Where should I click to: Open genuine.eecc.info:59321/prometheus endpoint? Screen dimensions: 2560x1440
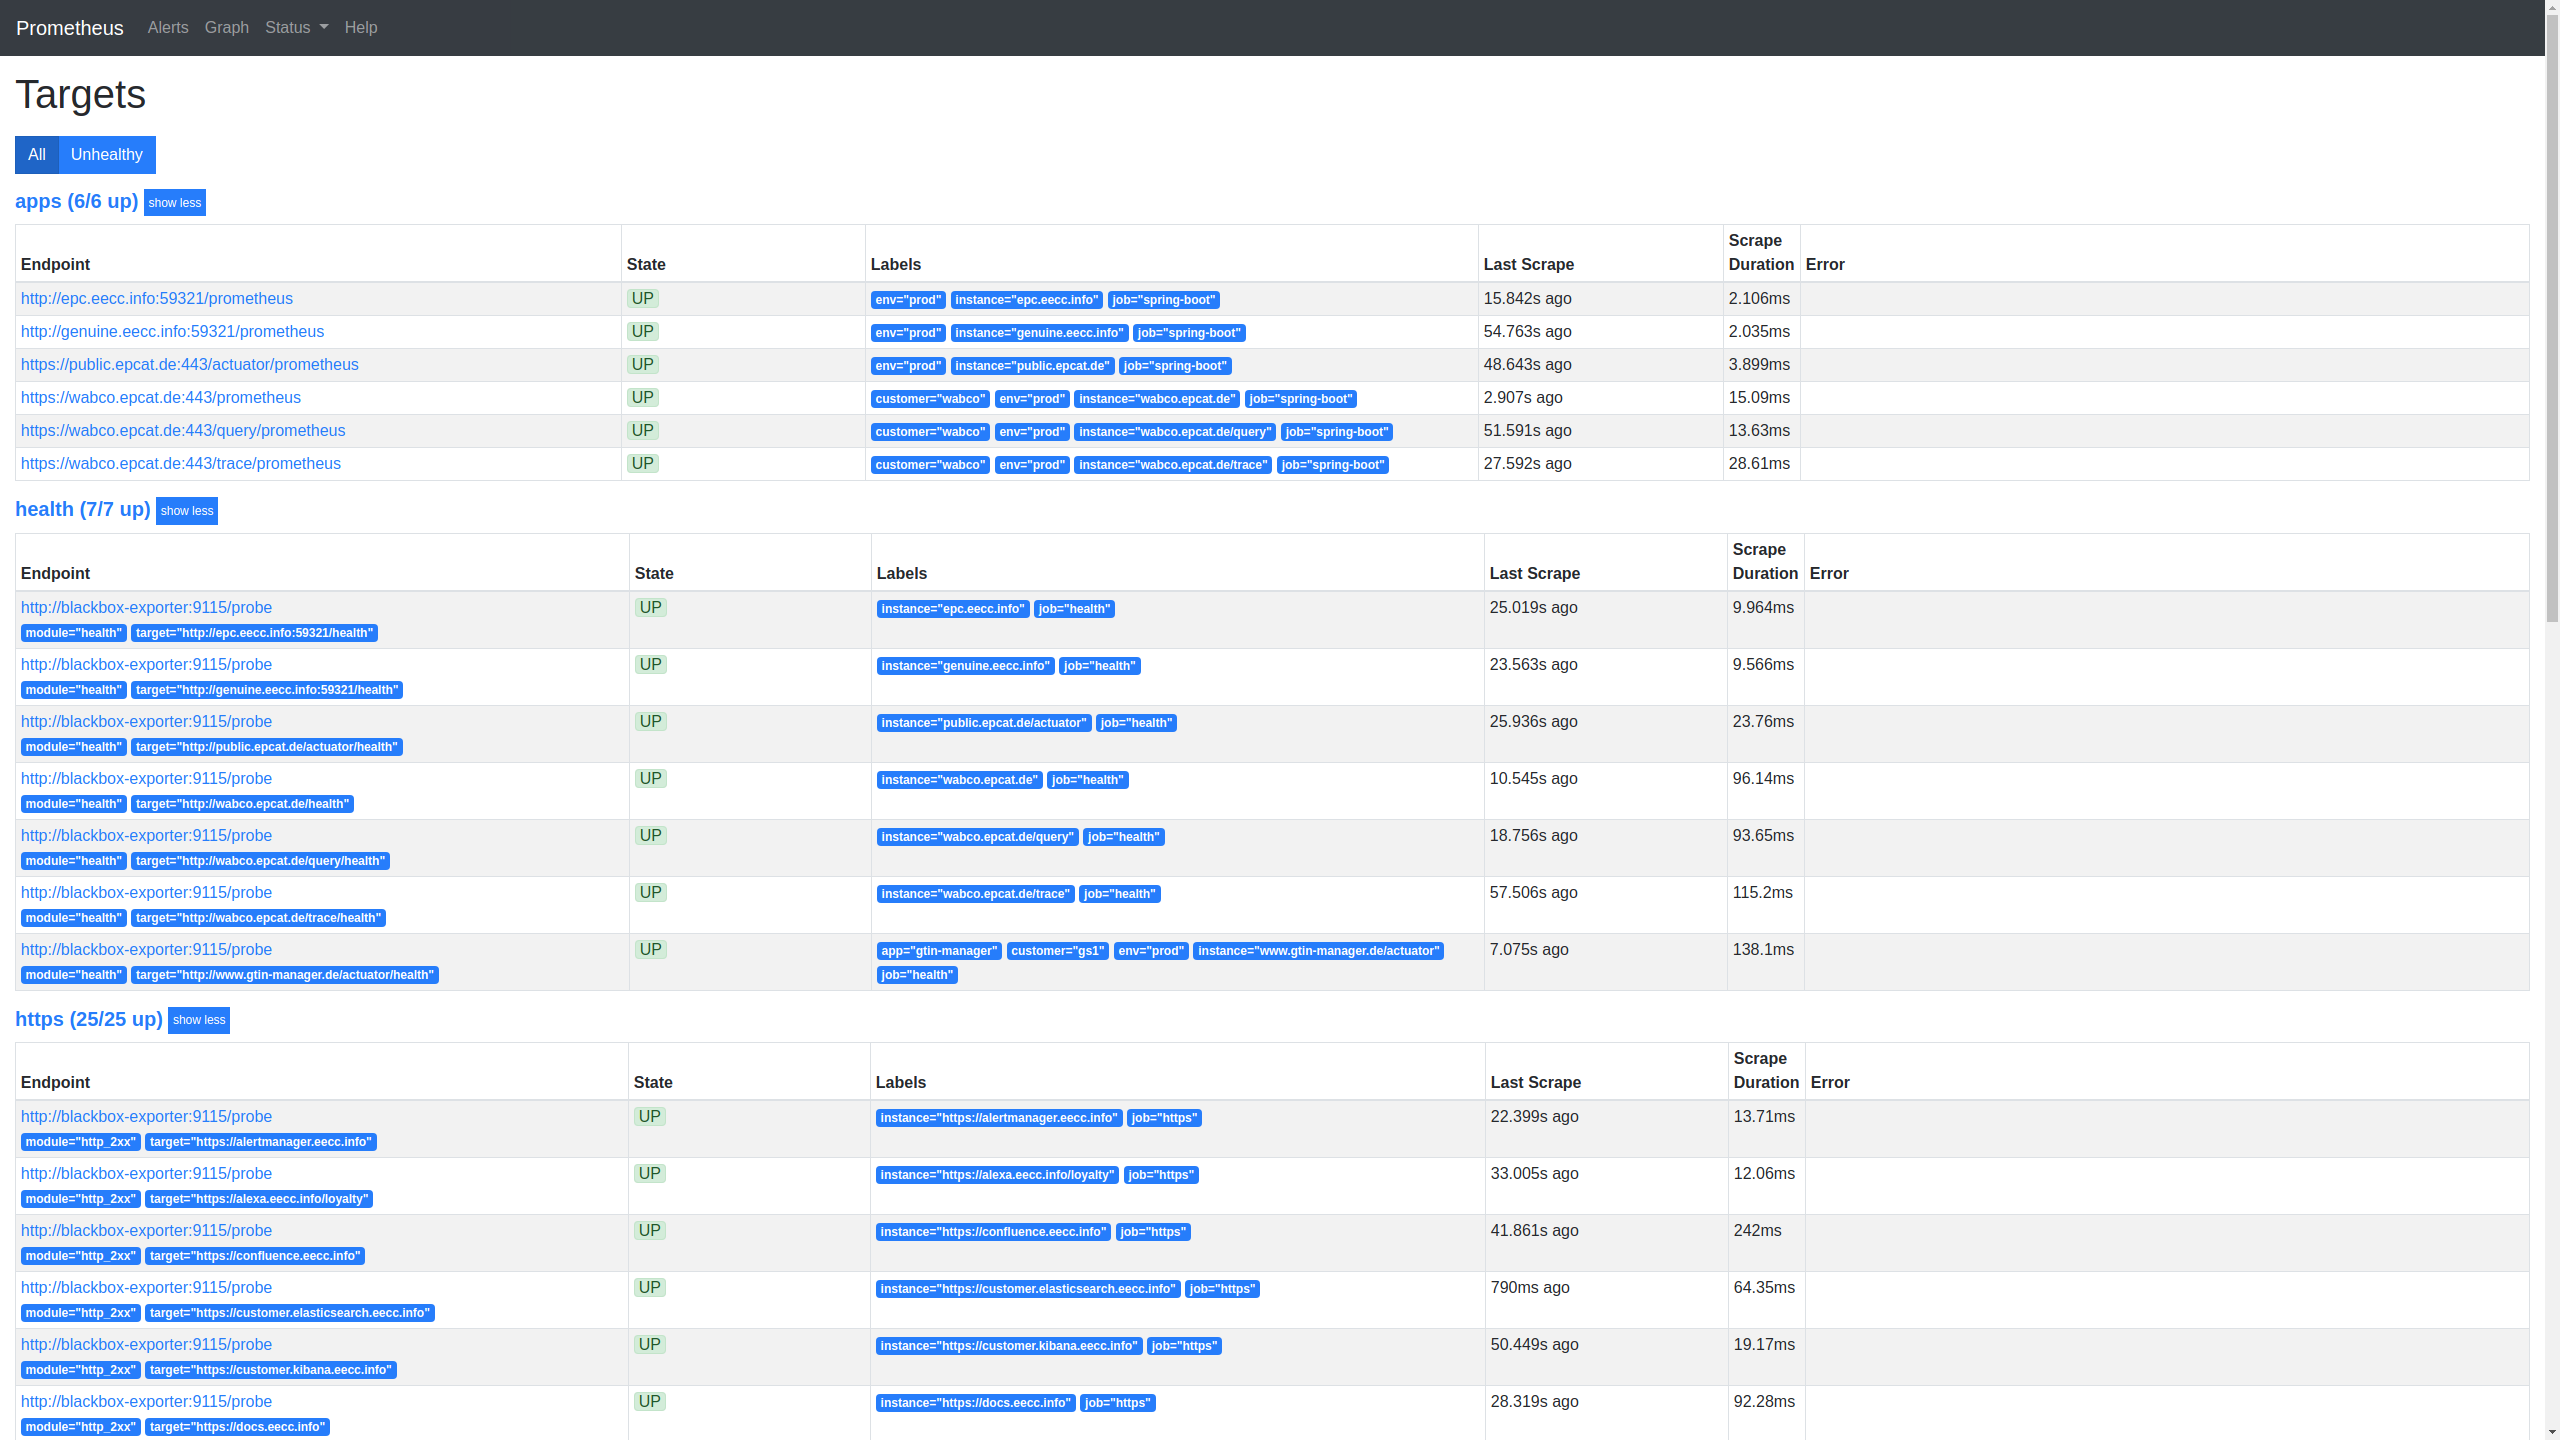(x=172, y=332)
